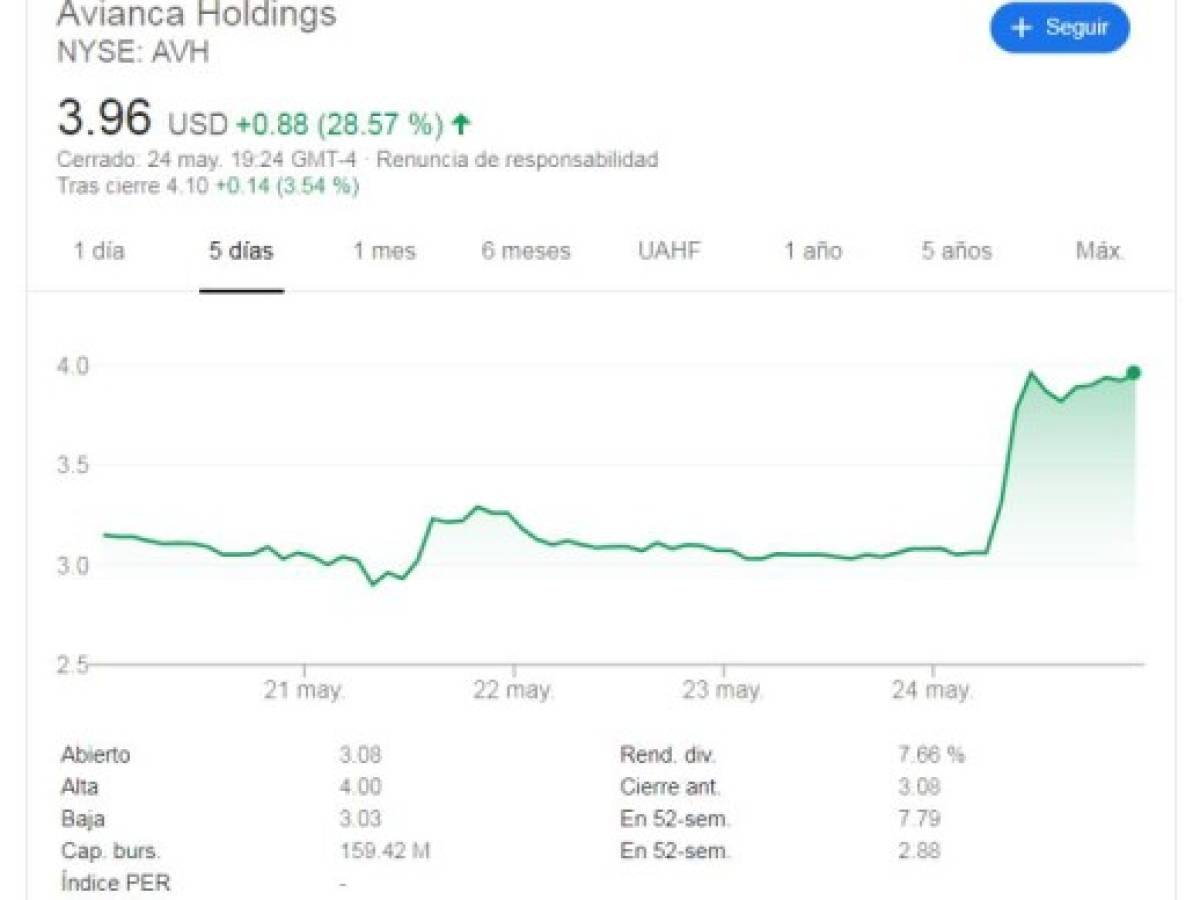The width and height of the screenshot is (1200, 900).
Task: Click the 3.08 value beside Abierto
Action: tap(360, 755)
